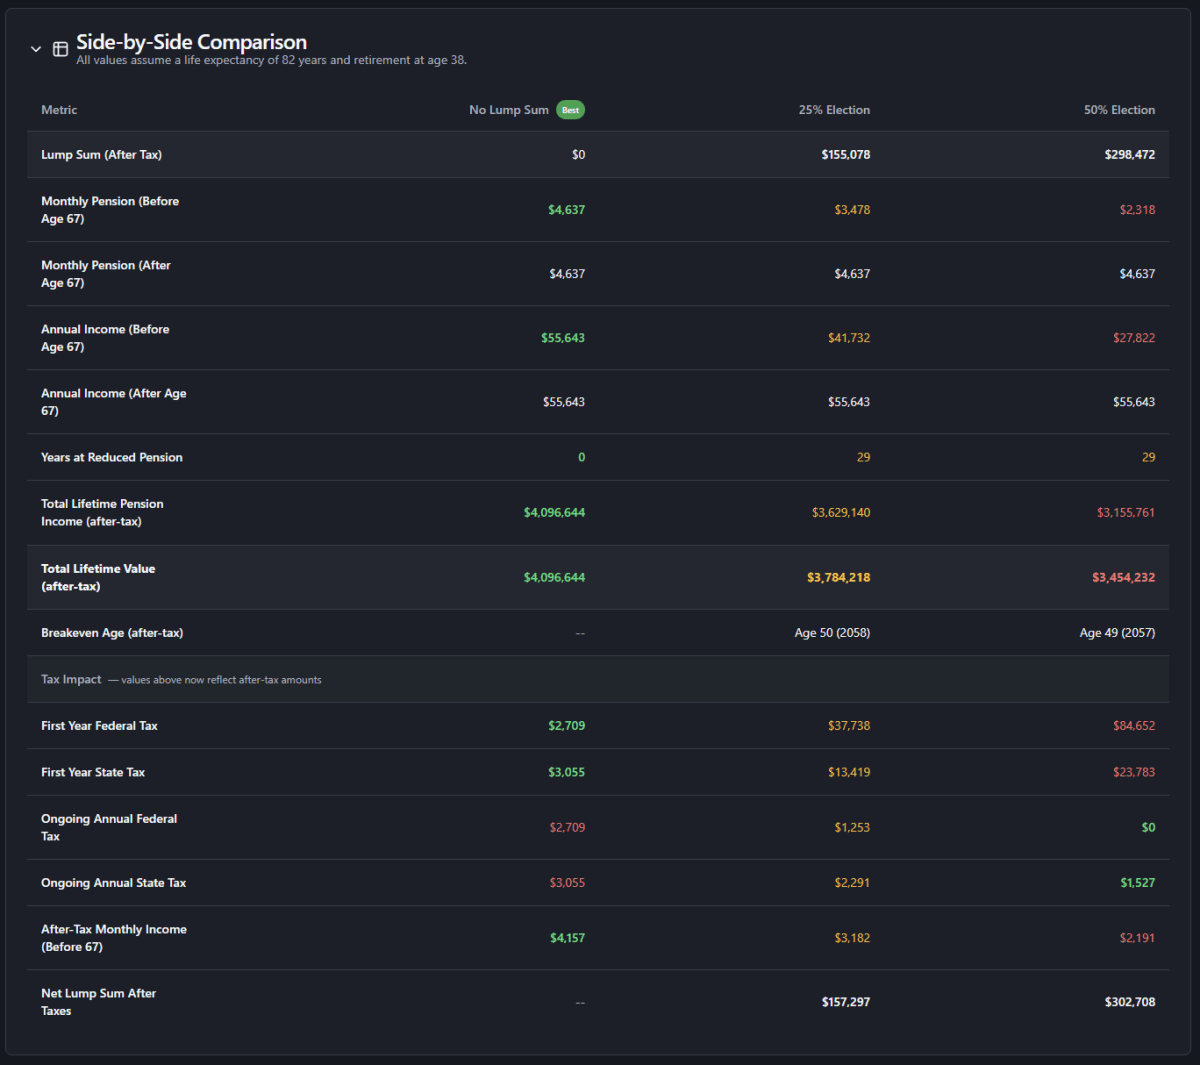Click Annual Income (Before Age 67) label
Screen dimensions: 1200x1065
point(105,338)
